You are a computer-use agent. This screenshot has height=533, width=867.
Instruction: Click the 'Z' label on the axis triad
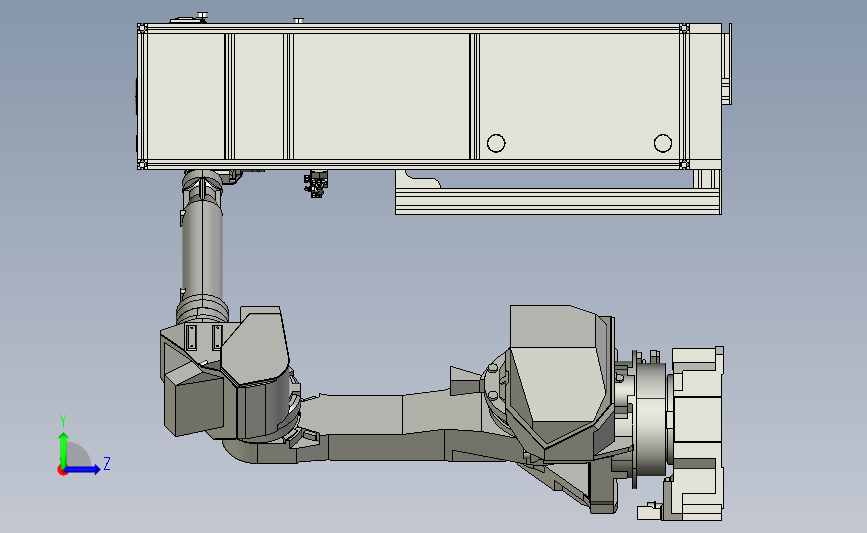107,463
